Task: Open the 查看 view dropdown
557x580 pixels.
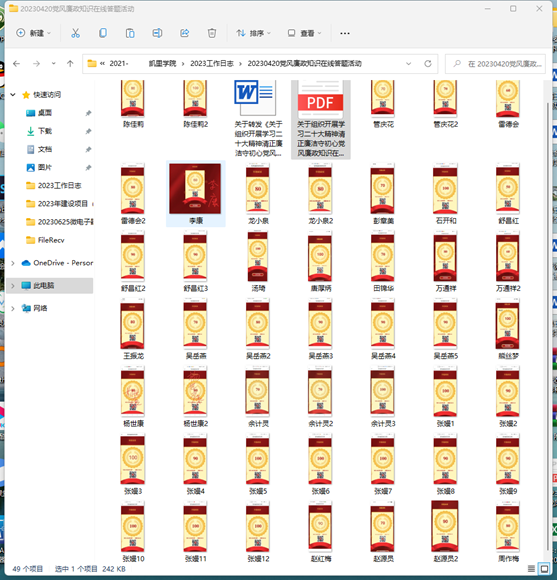Action: (x=304, y=33)
